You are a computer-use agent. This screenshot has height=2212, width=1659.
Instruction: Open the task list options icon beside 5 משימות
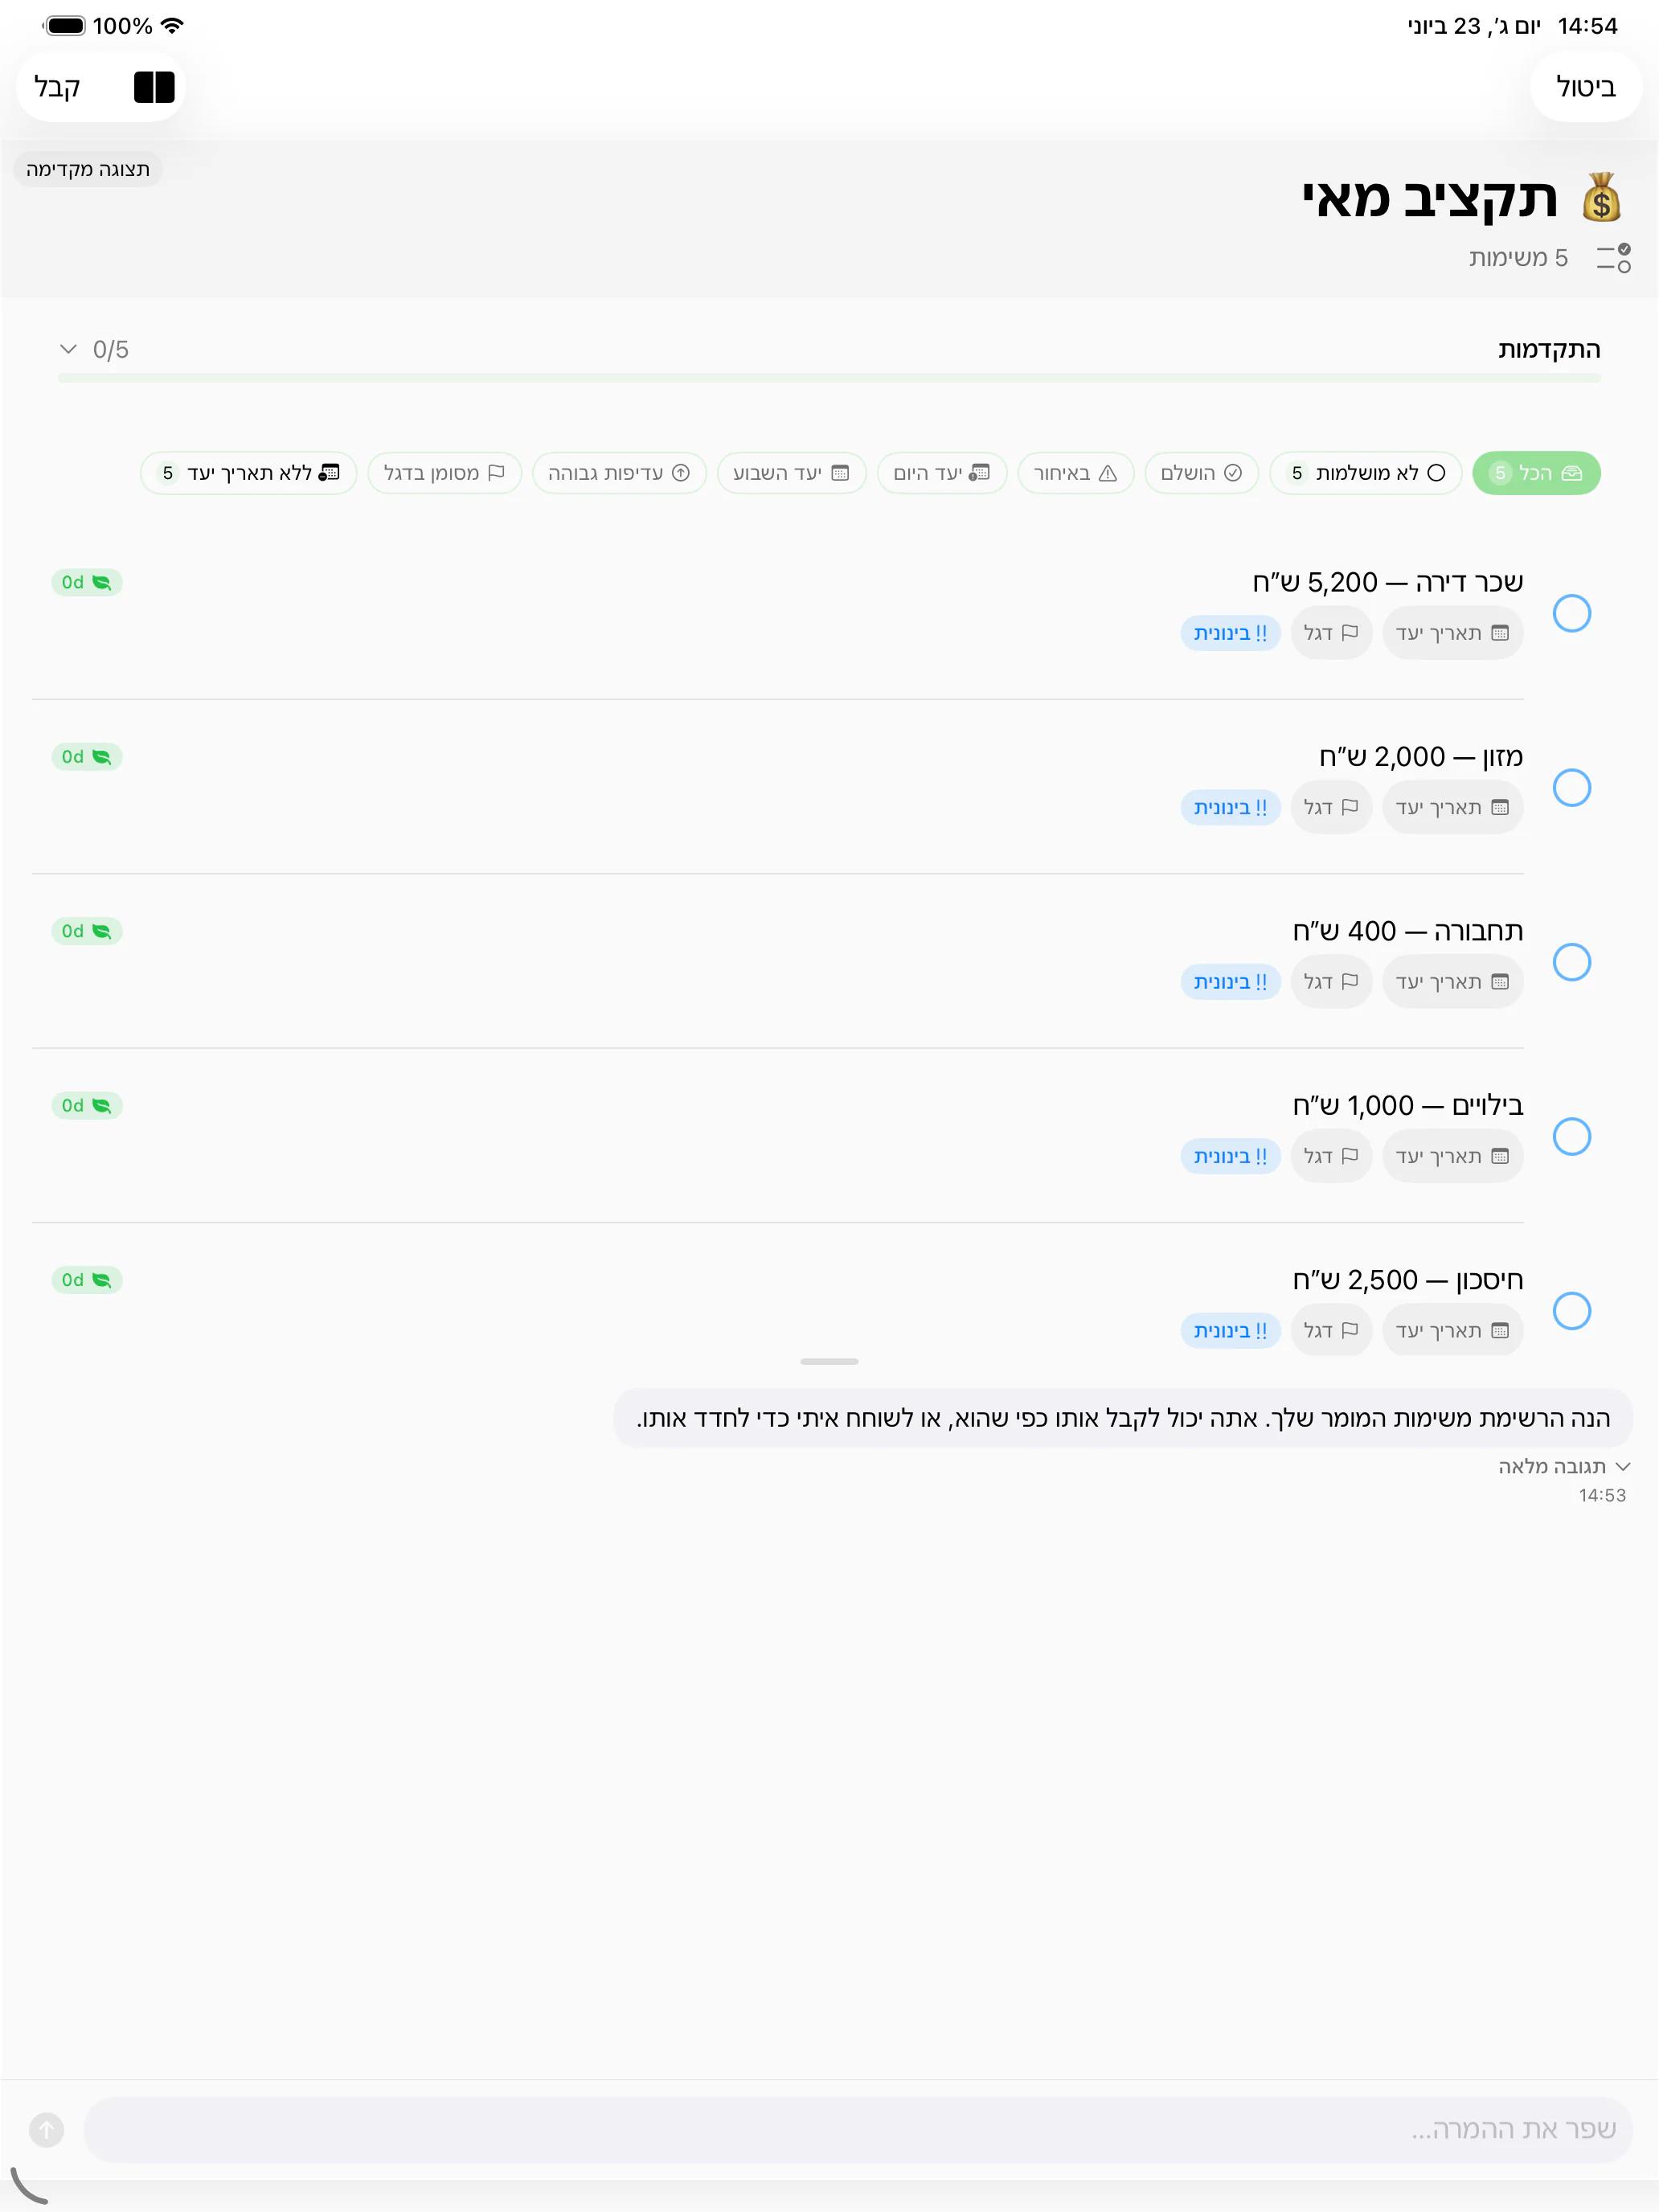1613,258
